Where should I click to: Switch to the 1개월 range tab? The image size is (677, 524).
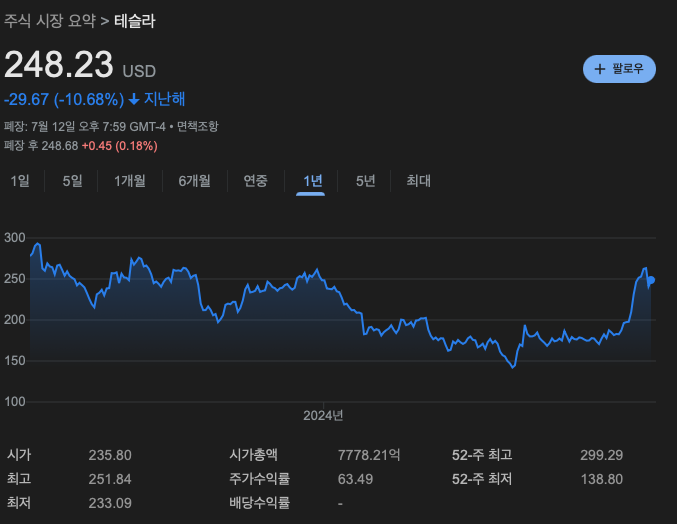130,181
